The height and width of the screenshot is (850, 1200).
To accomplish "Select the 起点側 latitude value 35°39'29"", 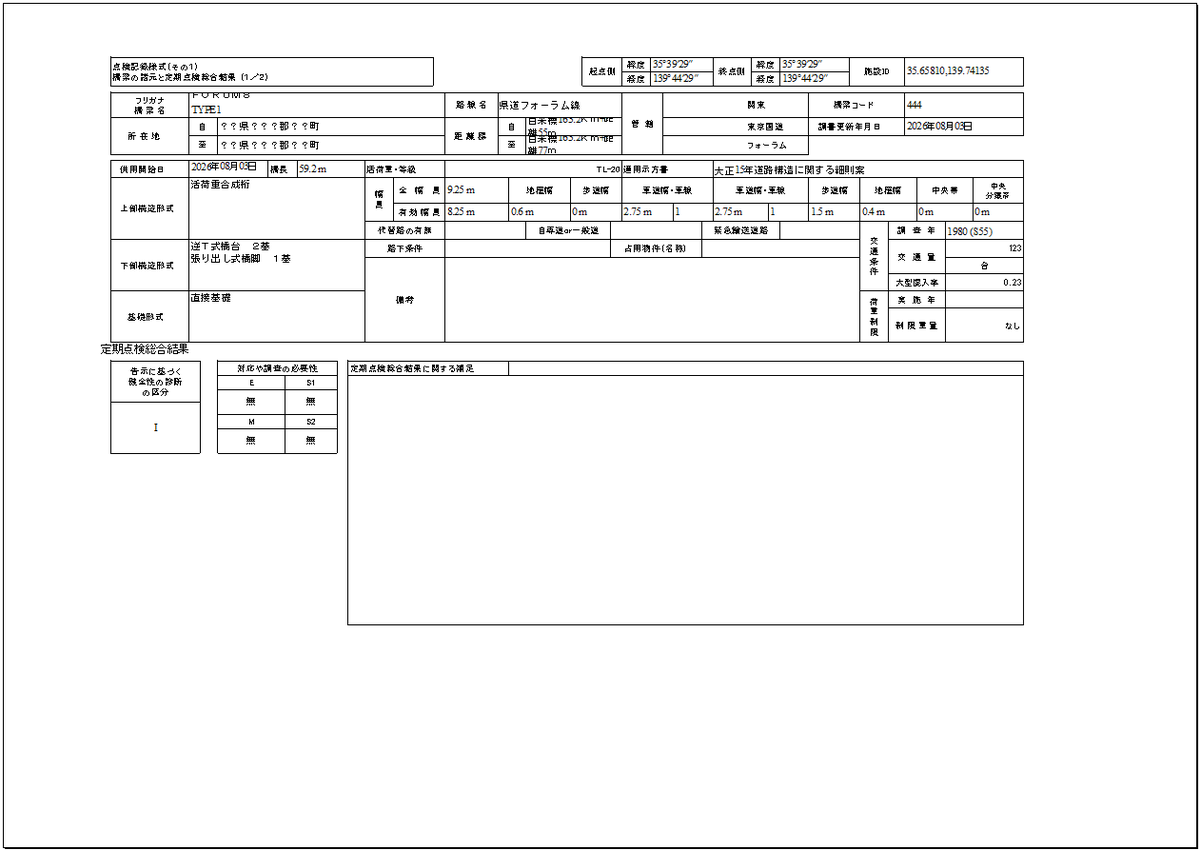I will click(x=672, y=64).
